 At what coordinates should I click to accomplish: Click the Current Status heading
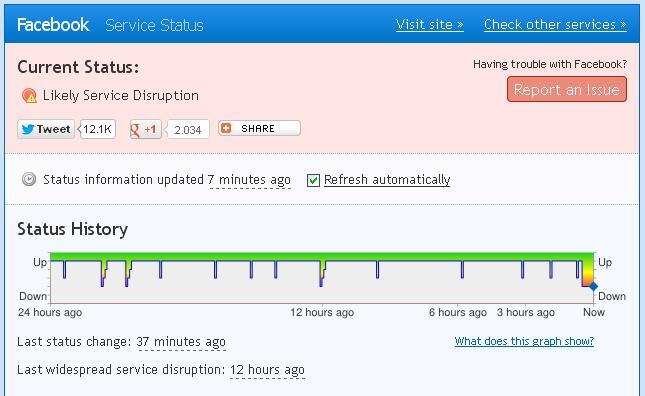click(x=78, y=67)
